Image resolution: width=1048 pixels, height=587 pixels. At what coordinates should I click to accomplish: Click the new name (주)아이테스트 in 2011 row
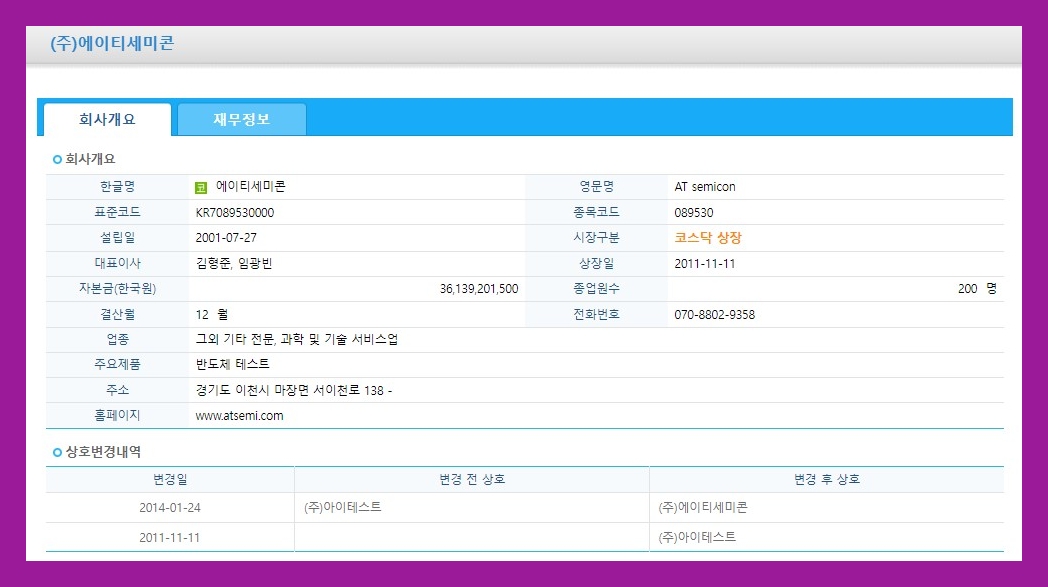697,537
